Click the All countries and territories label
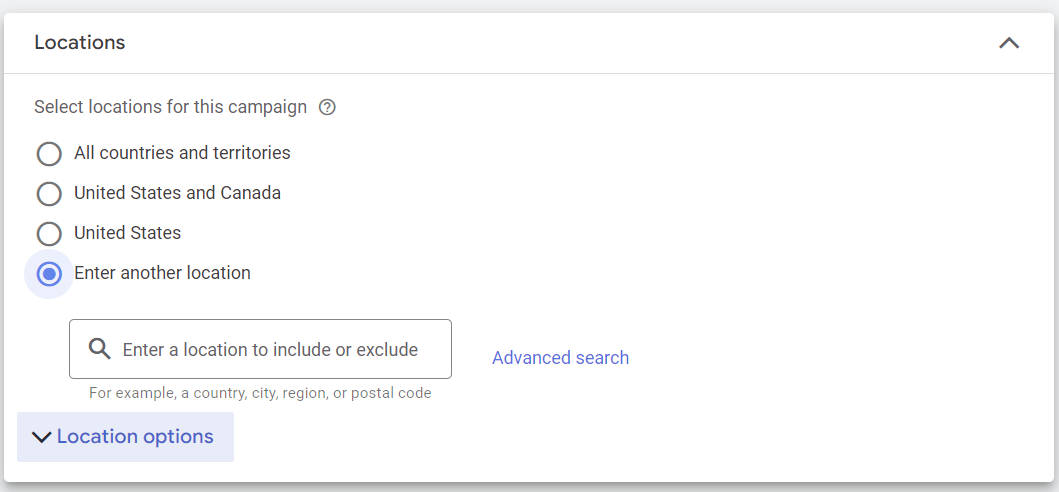Viewport: 1059px width, 492px height. (182, 153)
